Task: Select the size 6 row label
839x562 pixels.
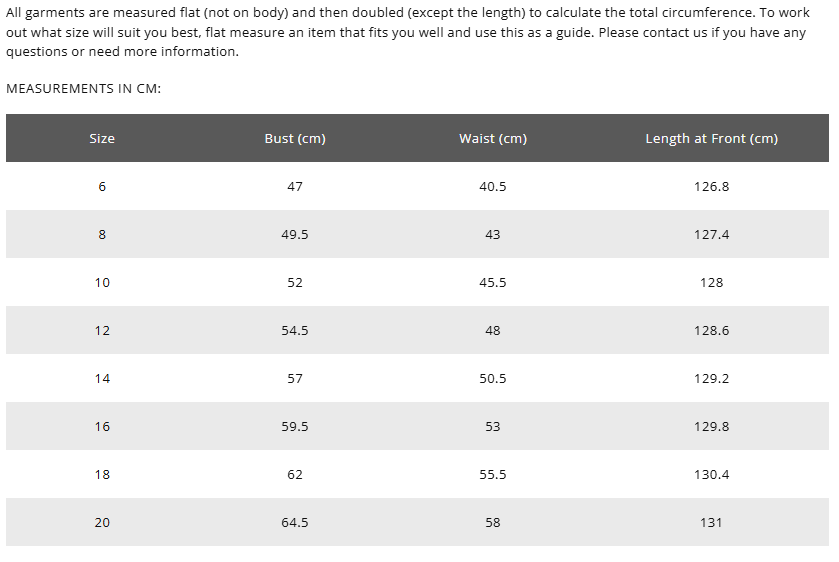Action: pos(102,186)
